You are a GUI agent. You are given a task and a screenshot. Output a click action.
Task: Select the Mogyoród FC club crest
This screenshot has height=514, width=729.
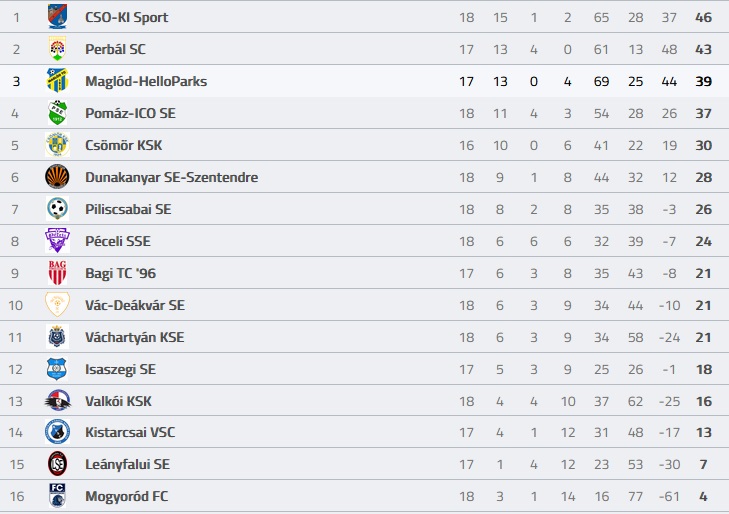click(x=57, y=496)
